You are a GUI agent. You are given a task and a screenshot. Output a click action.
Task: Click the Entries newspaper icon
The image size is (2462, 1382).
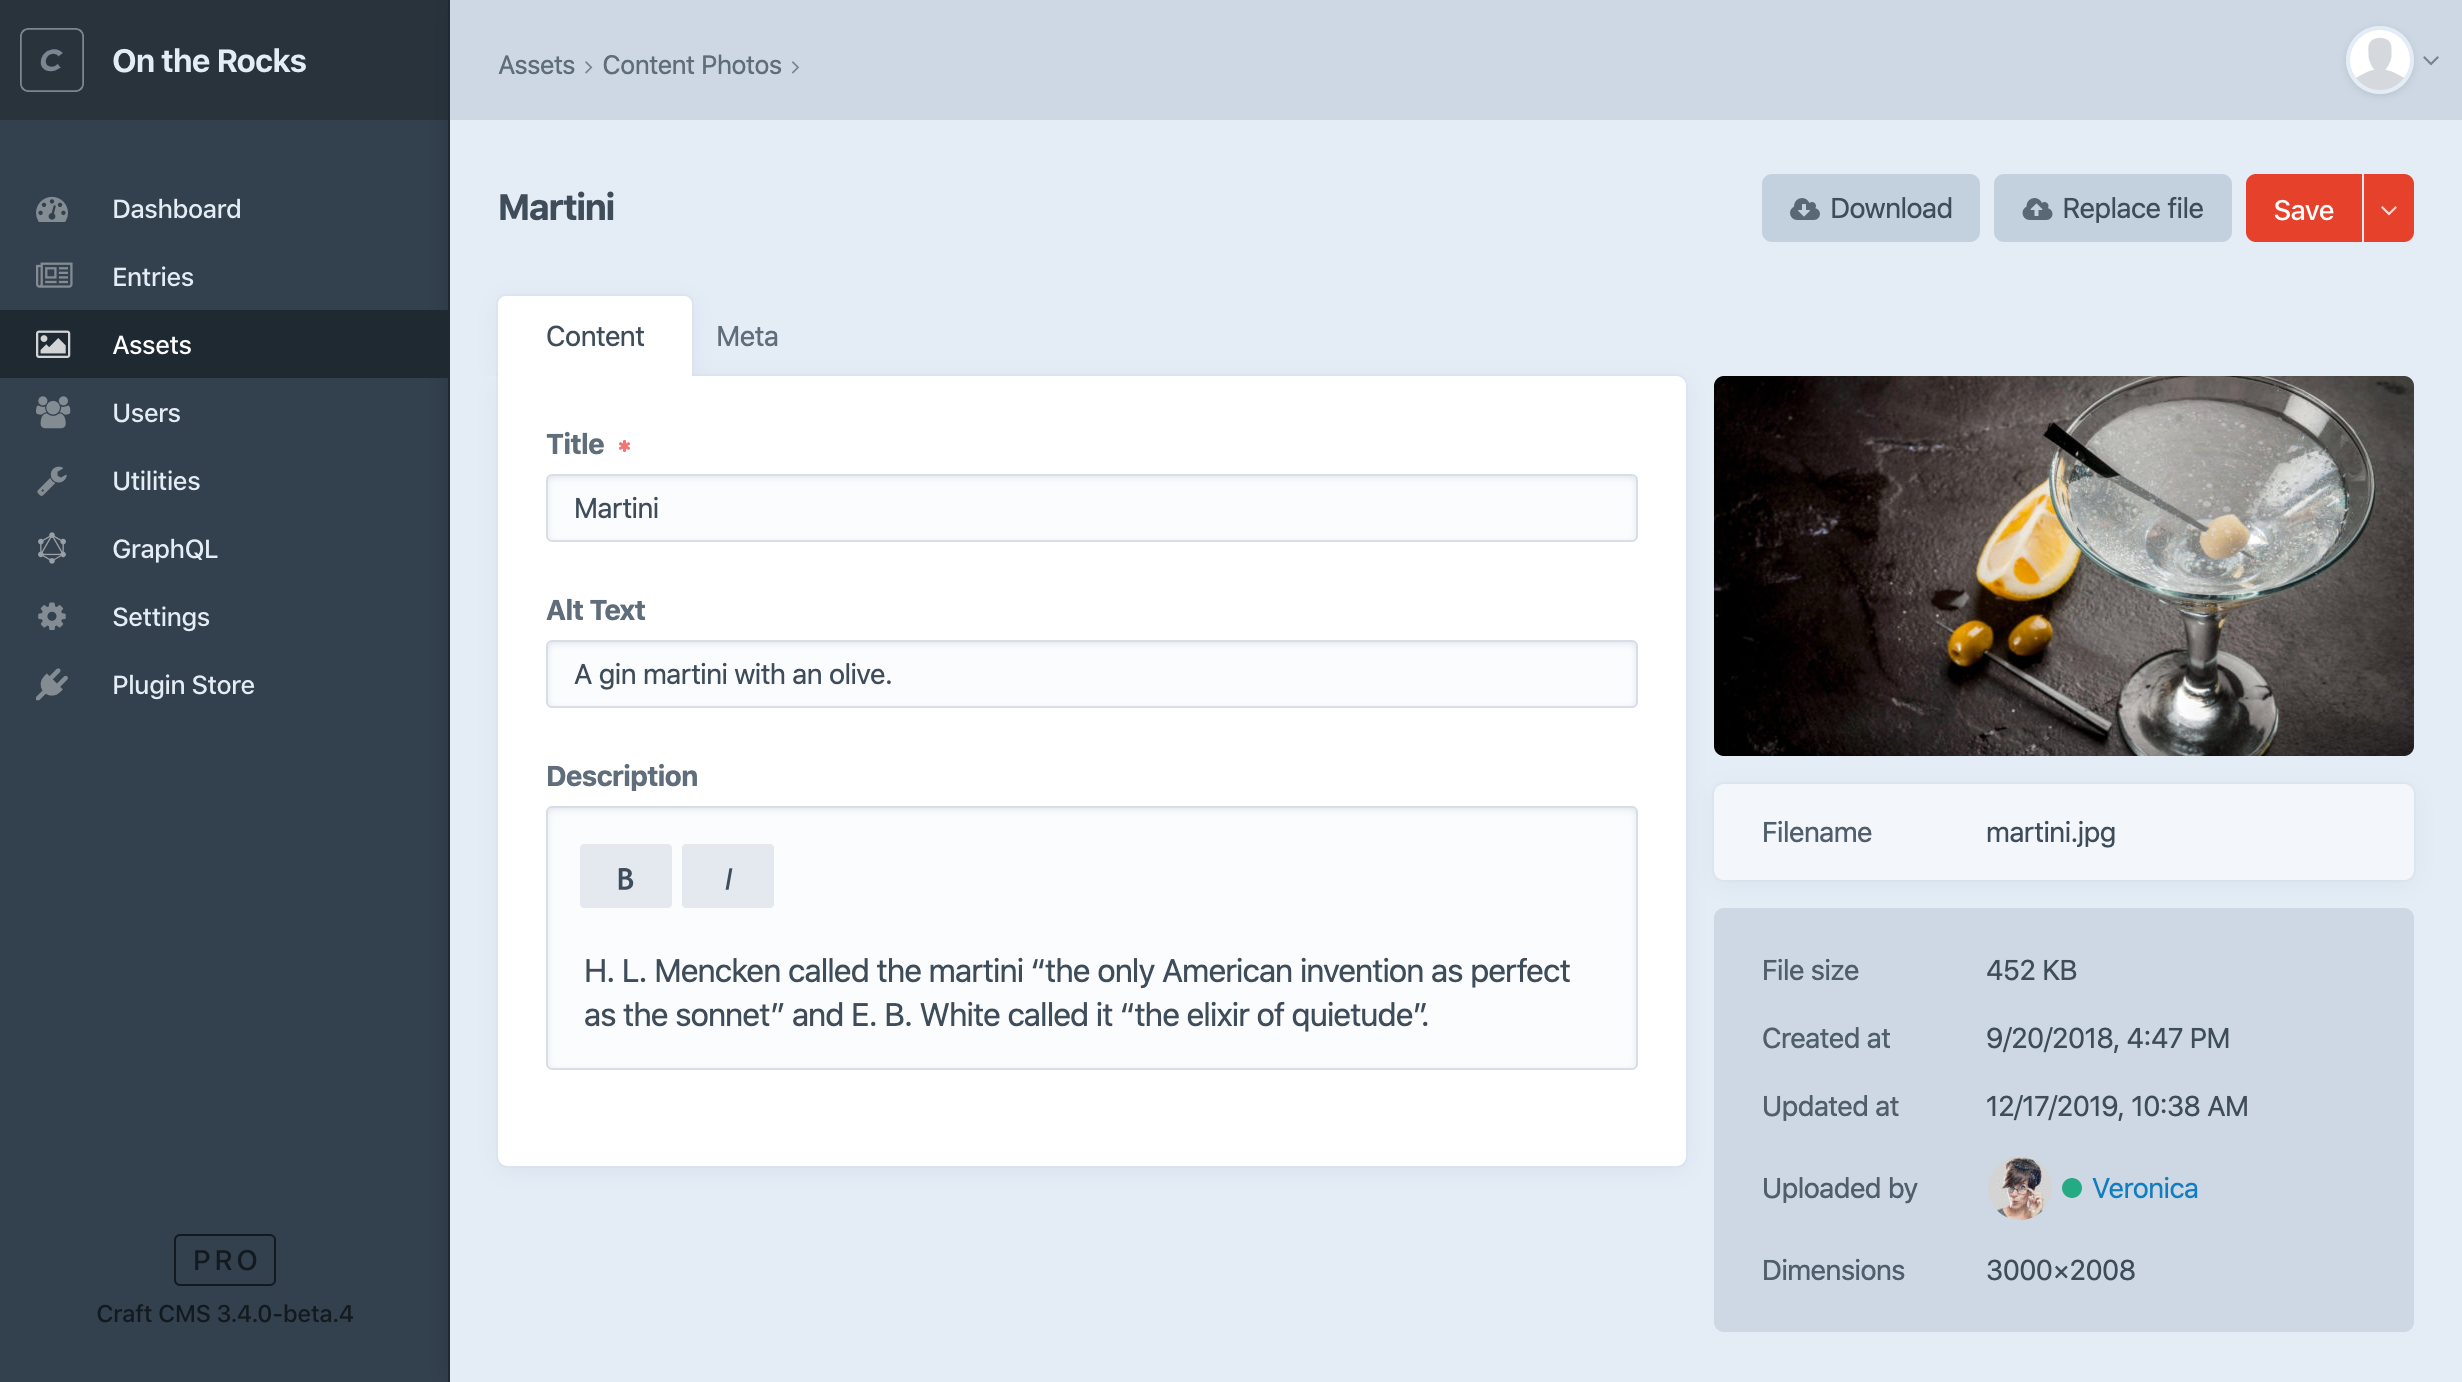(54, 276)
